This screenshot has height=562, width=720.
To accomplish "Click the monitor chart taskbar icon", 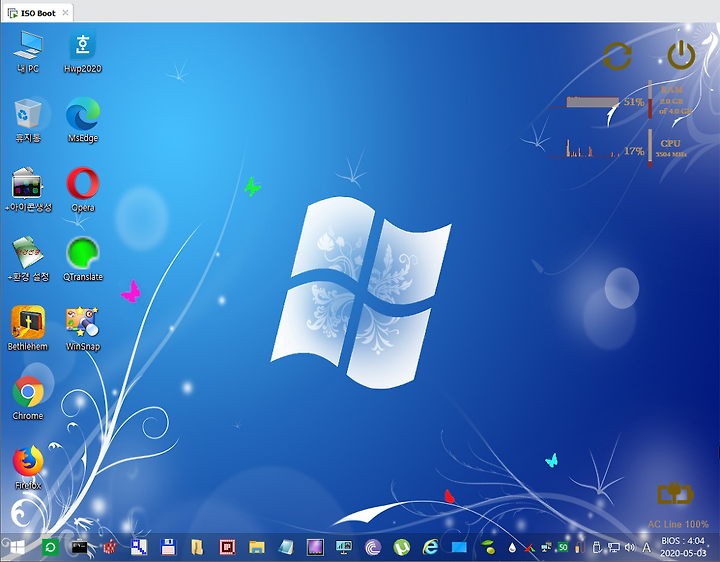I will (343, 547).
